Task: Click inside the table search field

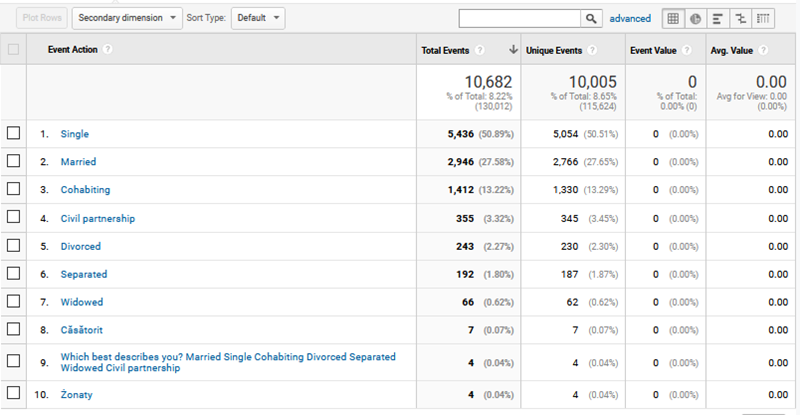Action: [x=520, y=18]
